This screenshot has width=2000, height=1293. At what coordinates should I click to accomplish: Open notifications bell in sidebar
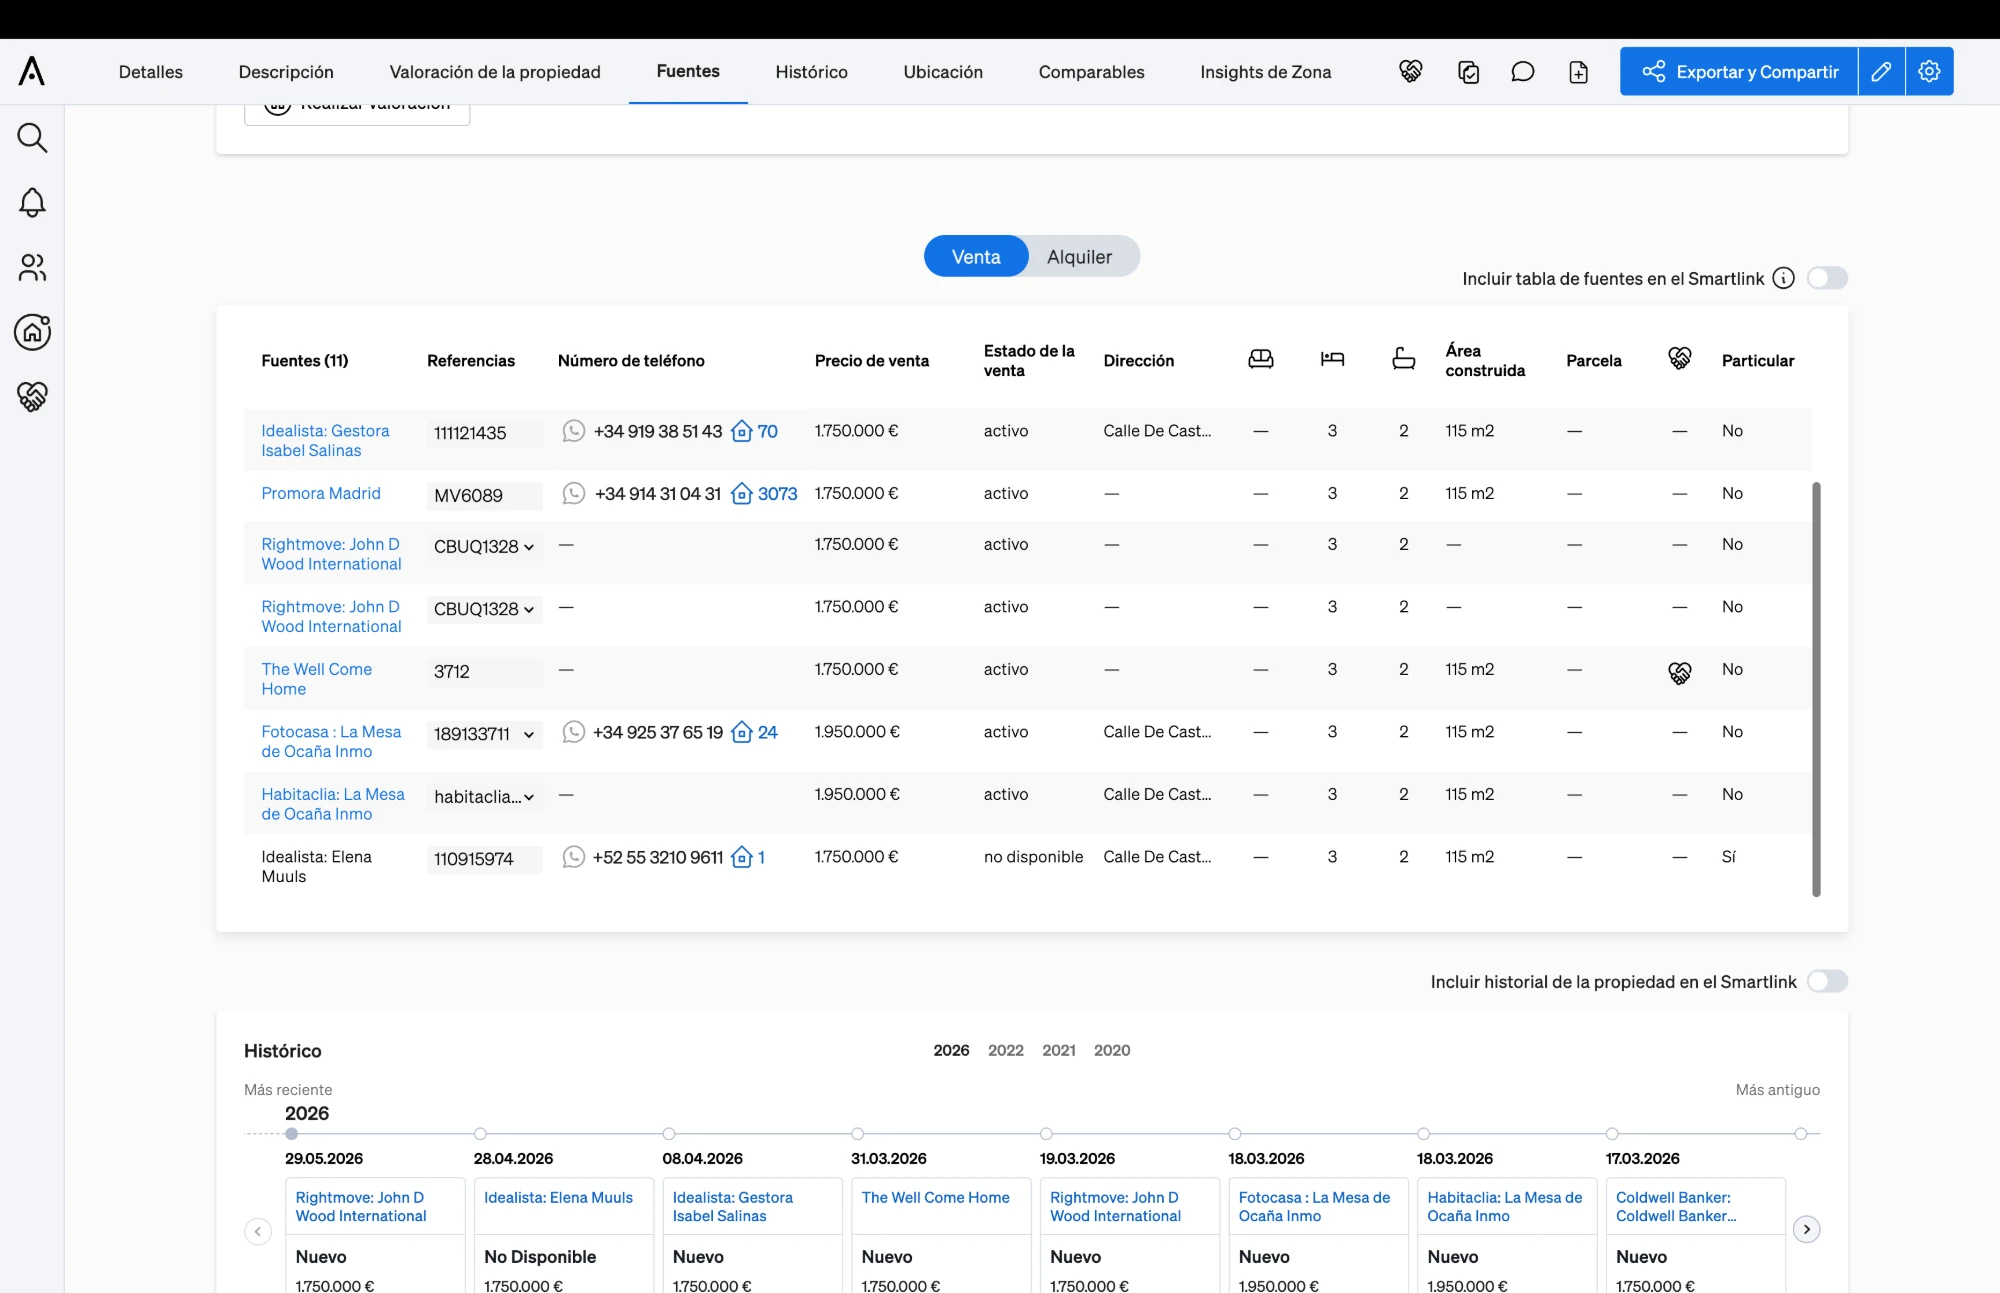pos(32,203)
